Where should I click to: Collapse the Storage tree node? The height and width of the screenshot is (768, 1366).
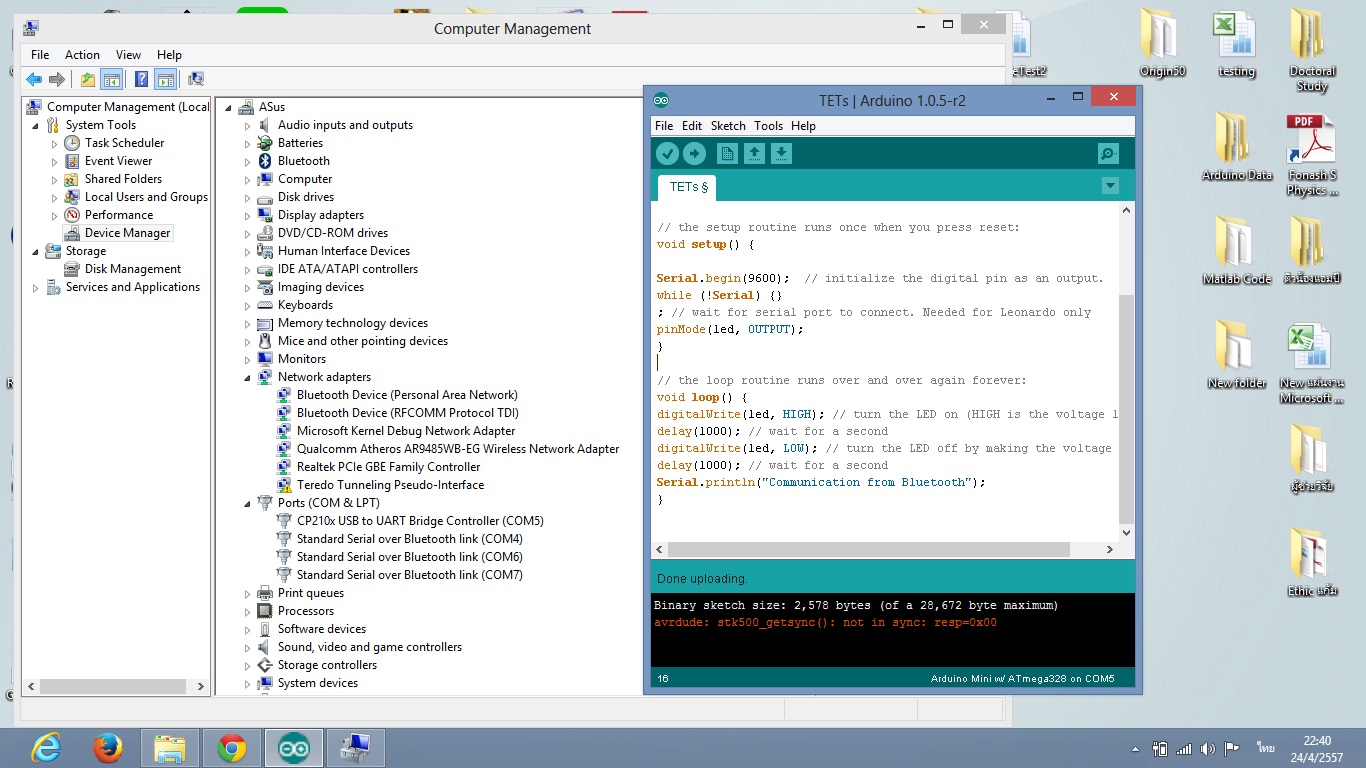(x=36, y=252)
